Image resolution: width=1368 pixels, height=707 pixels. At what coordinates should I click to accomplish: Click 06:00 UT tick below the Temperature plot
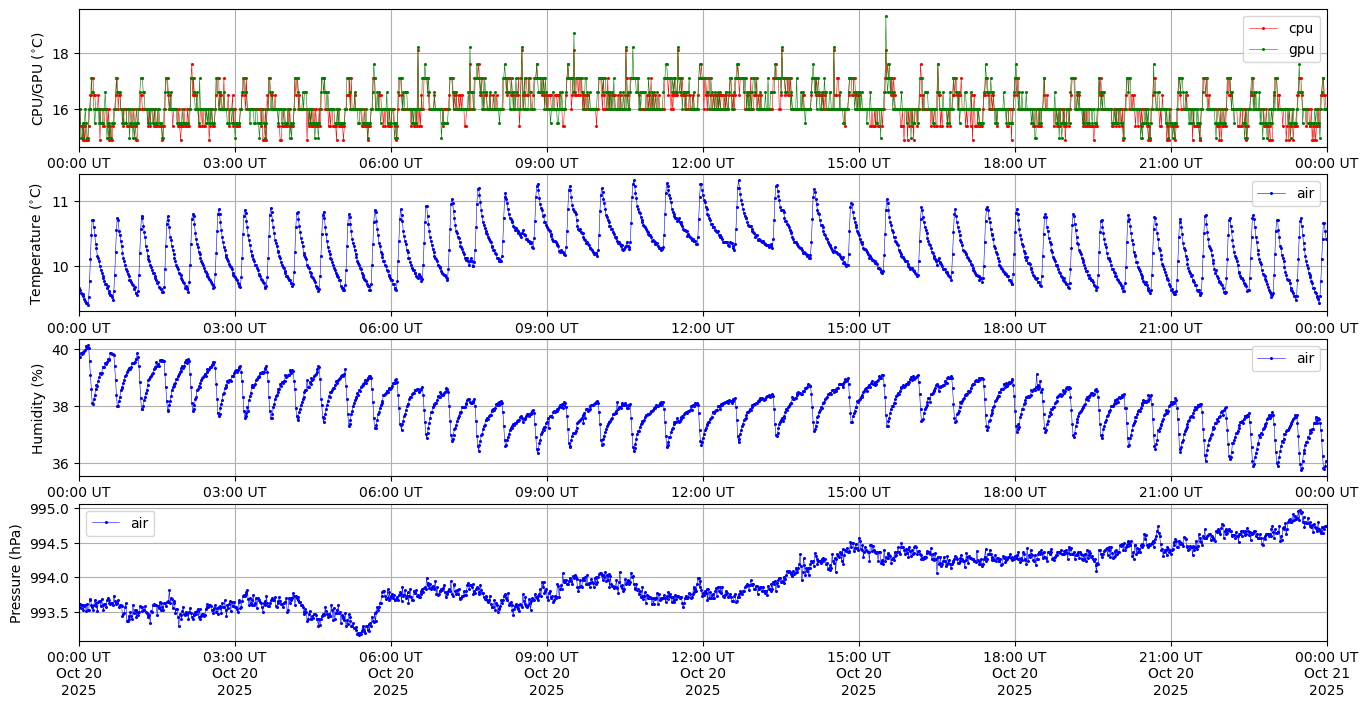[390, 327]
